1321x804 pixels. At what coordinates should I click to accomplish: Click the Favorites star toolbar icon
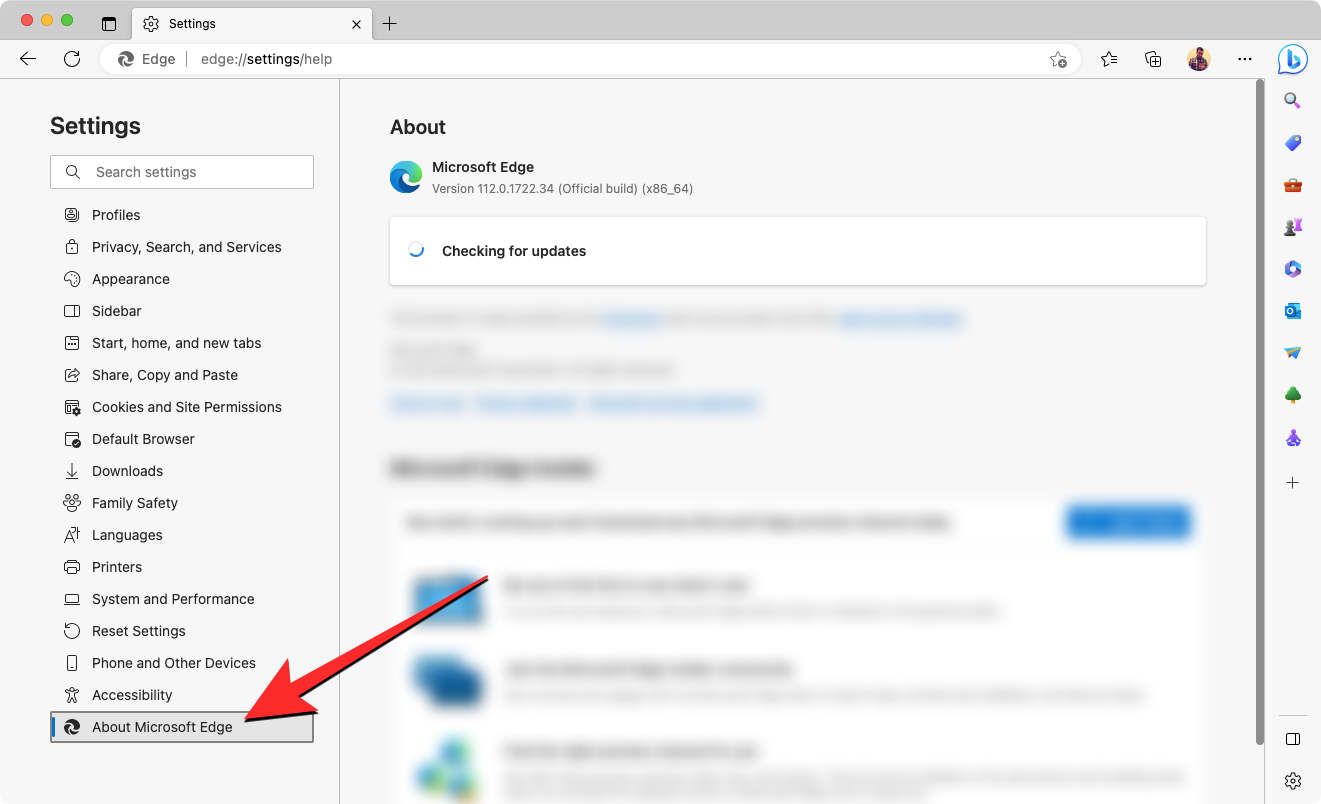click(1109, 59)
